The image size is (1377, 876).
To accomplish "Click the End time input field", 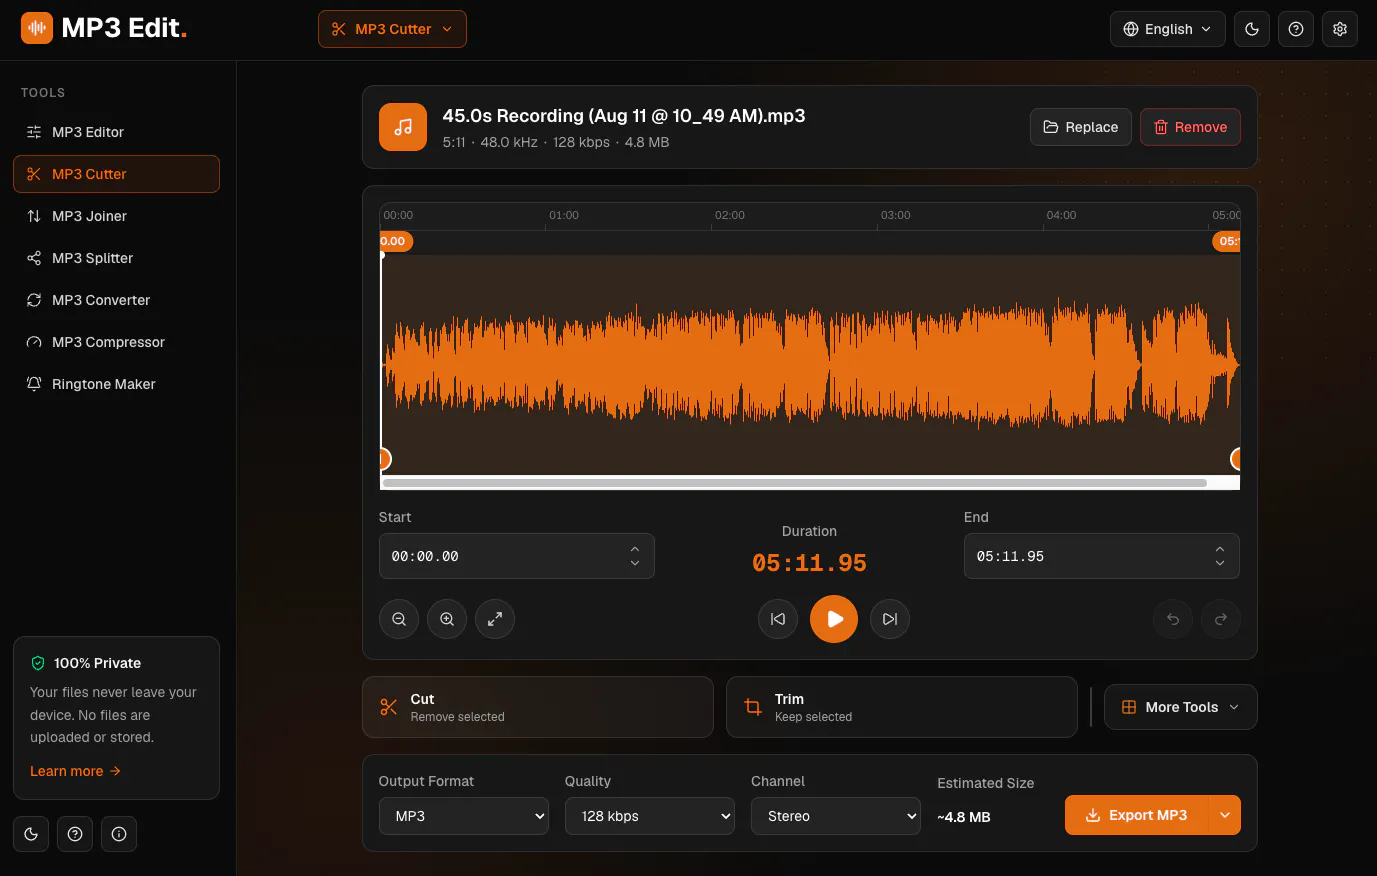I will pyautogui.click(x=1102, y=556).
